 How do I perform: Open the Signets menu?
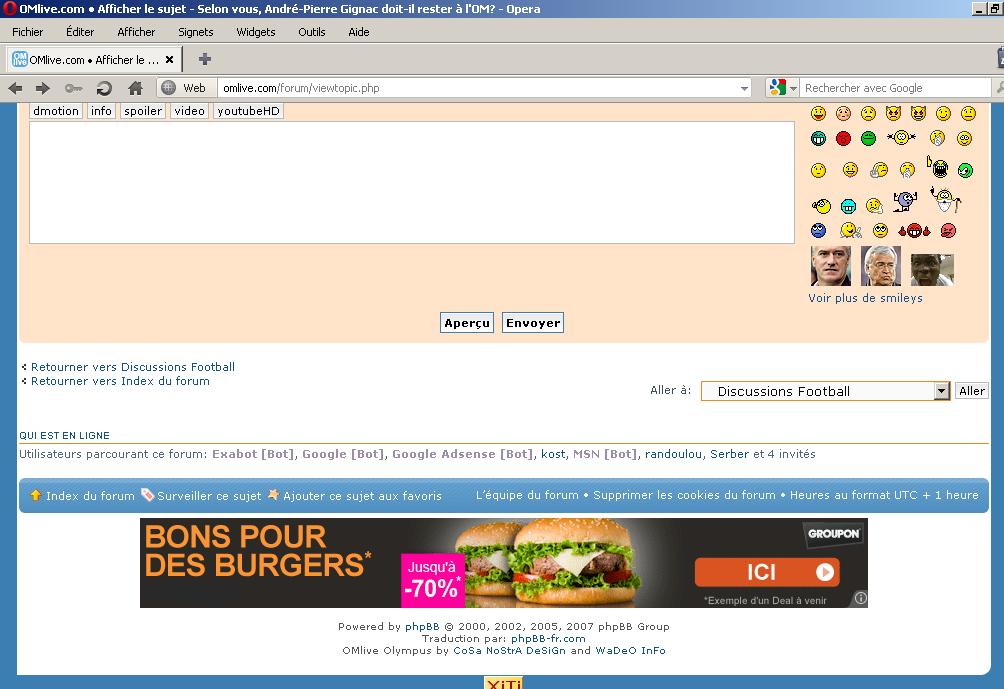point(196,32)
